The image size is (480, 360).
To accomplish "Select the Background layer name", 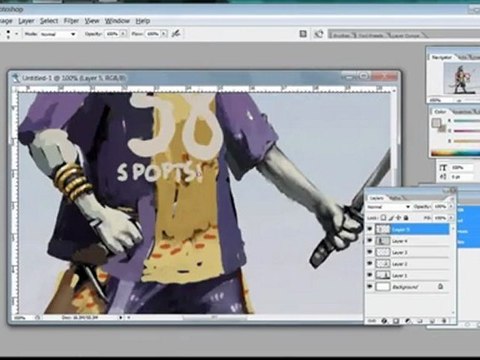I will (x=405, y=287).
